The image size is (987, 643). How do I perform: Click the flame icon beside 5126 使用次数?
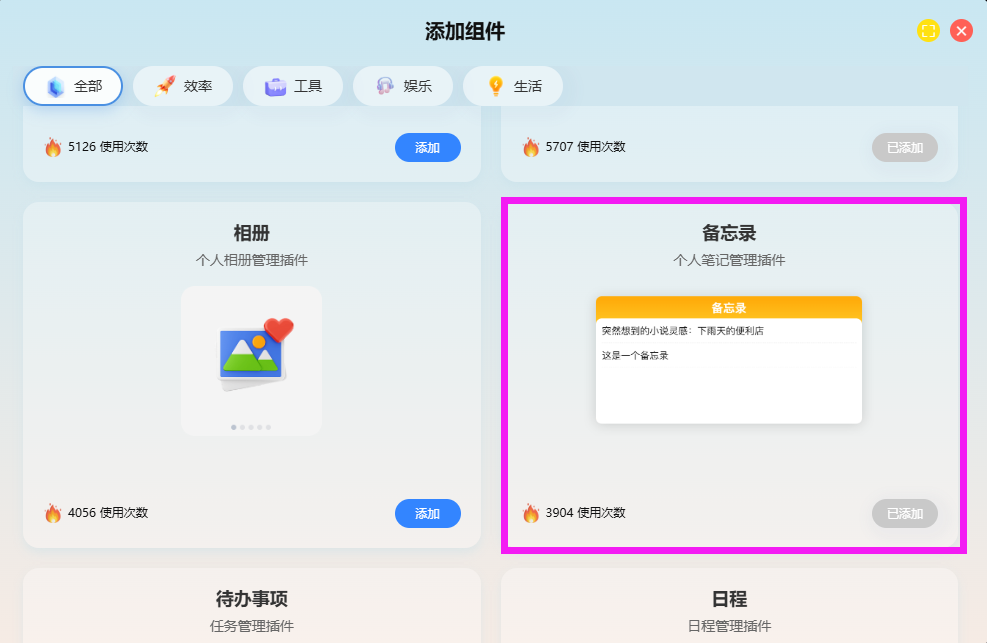point(53,147)
